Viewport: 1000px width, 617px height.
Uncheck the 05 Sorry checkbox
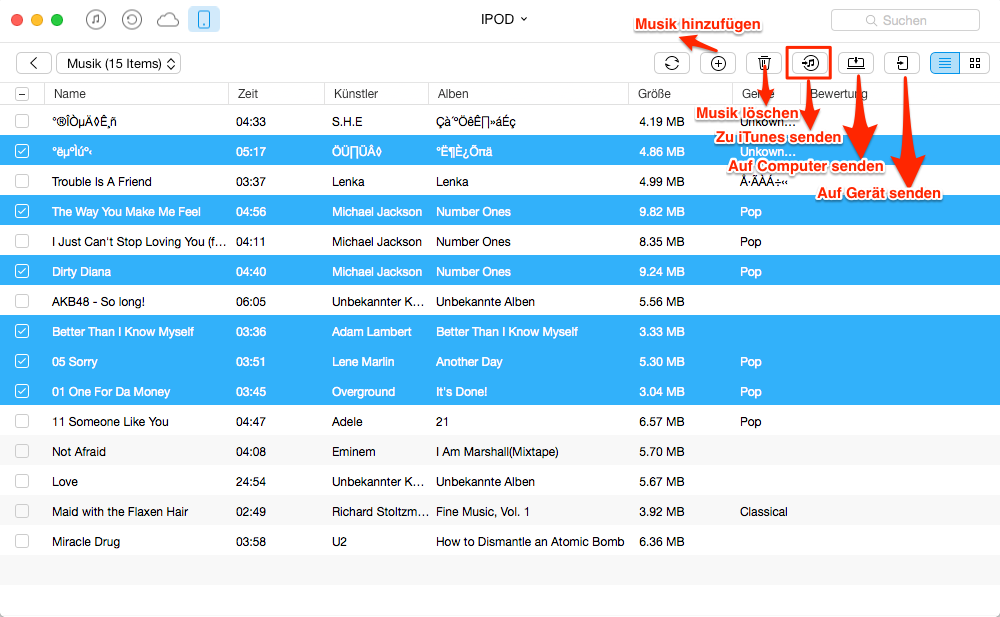click(x=22, y=361)
